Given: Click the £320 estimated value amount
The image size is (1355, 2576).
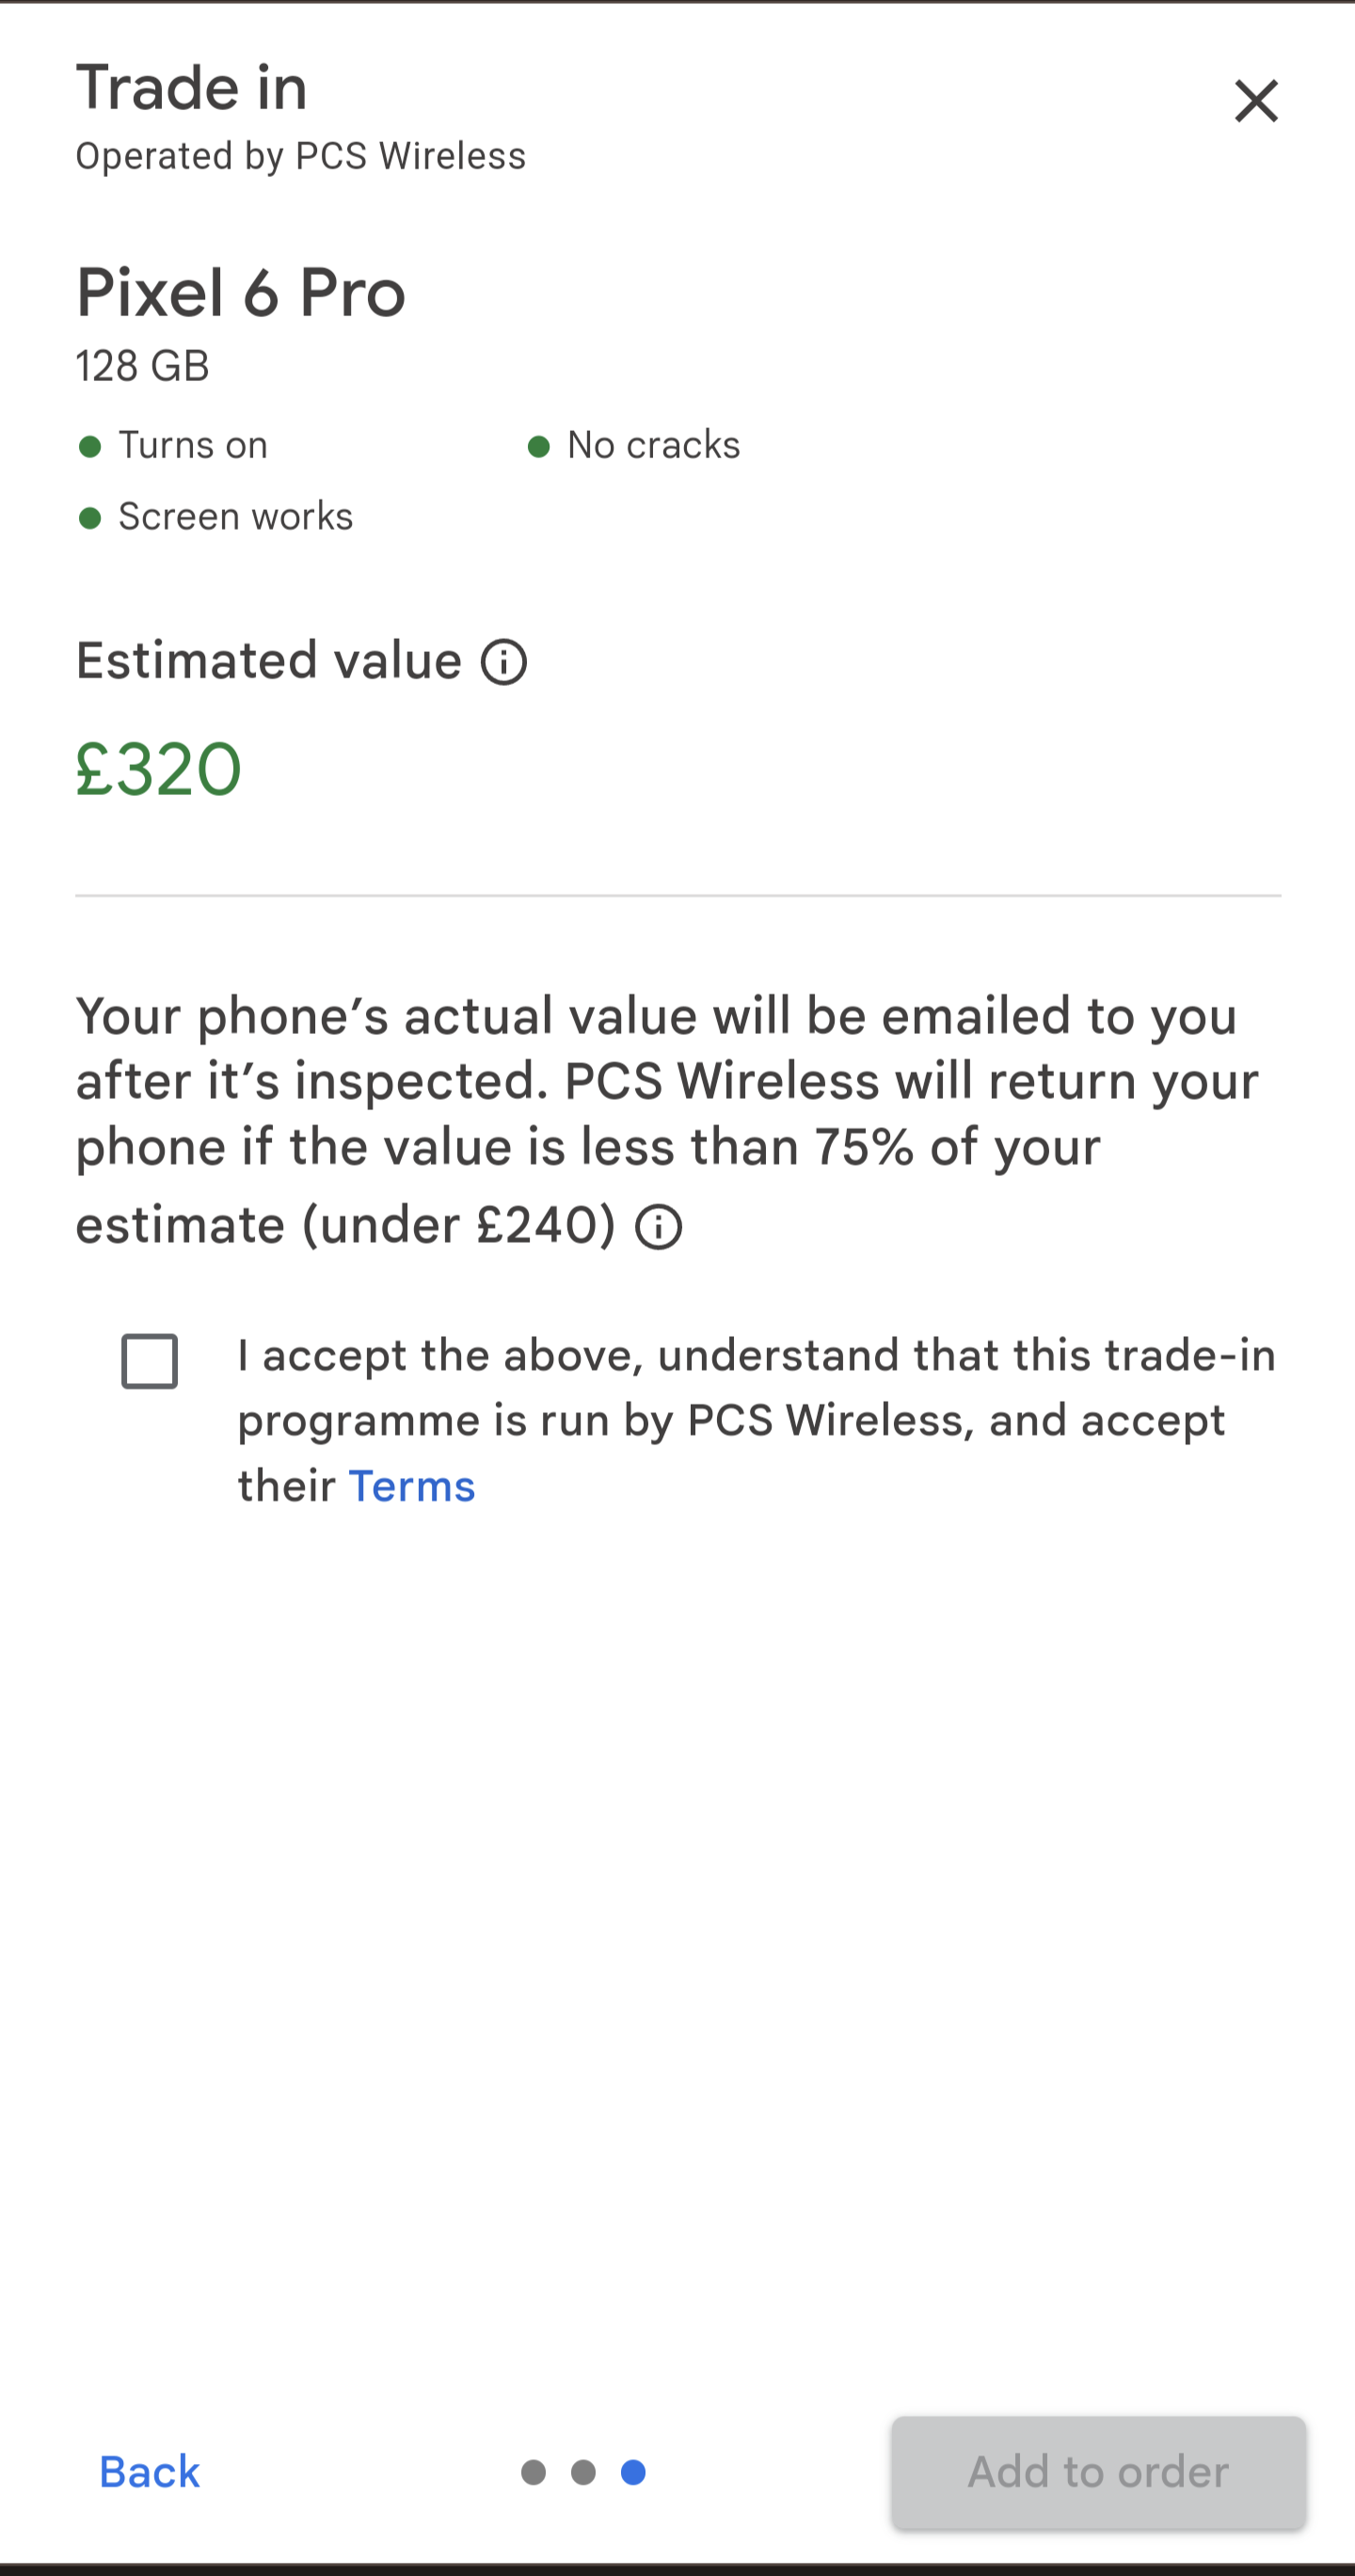Looking at the screenshot, I should [x=159, y=770].
